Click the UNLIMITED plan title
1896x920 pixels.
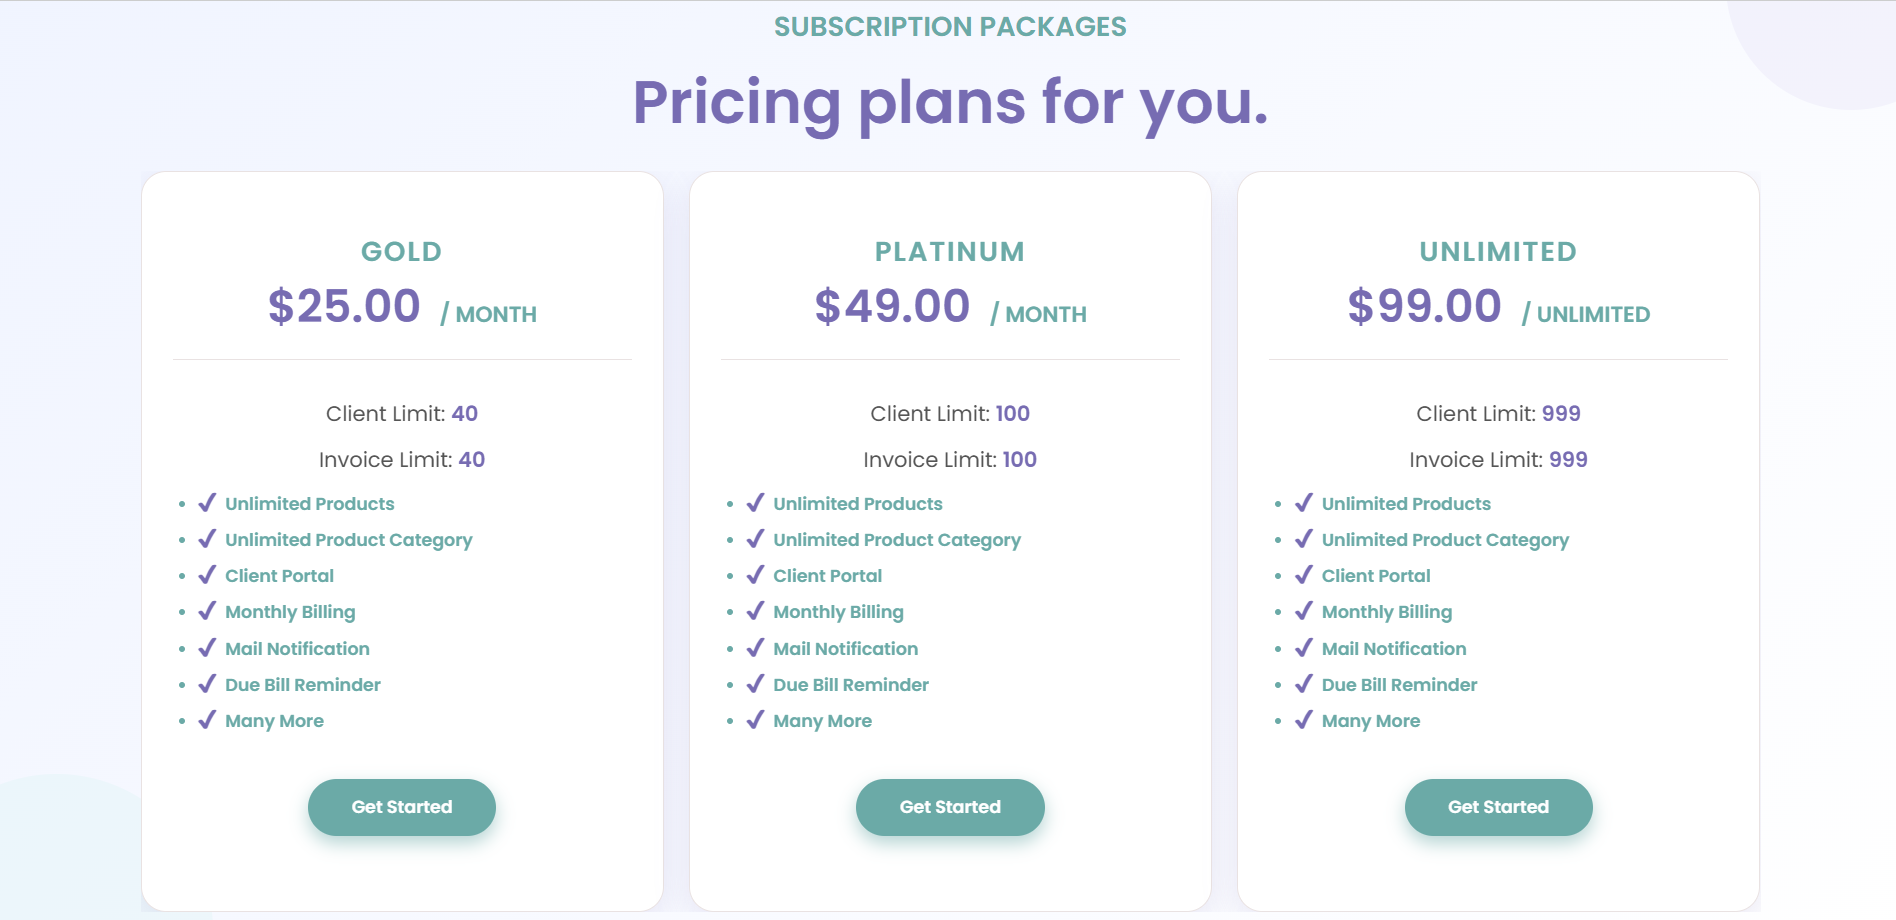(1498, 252)
